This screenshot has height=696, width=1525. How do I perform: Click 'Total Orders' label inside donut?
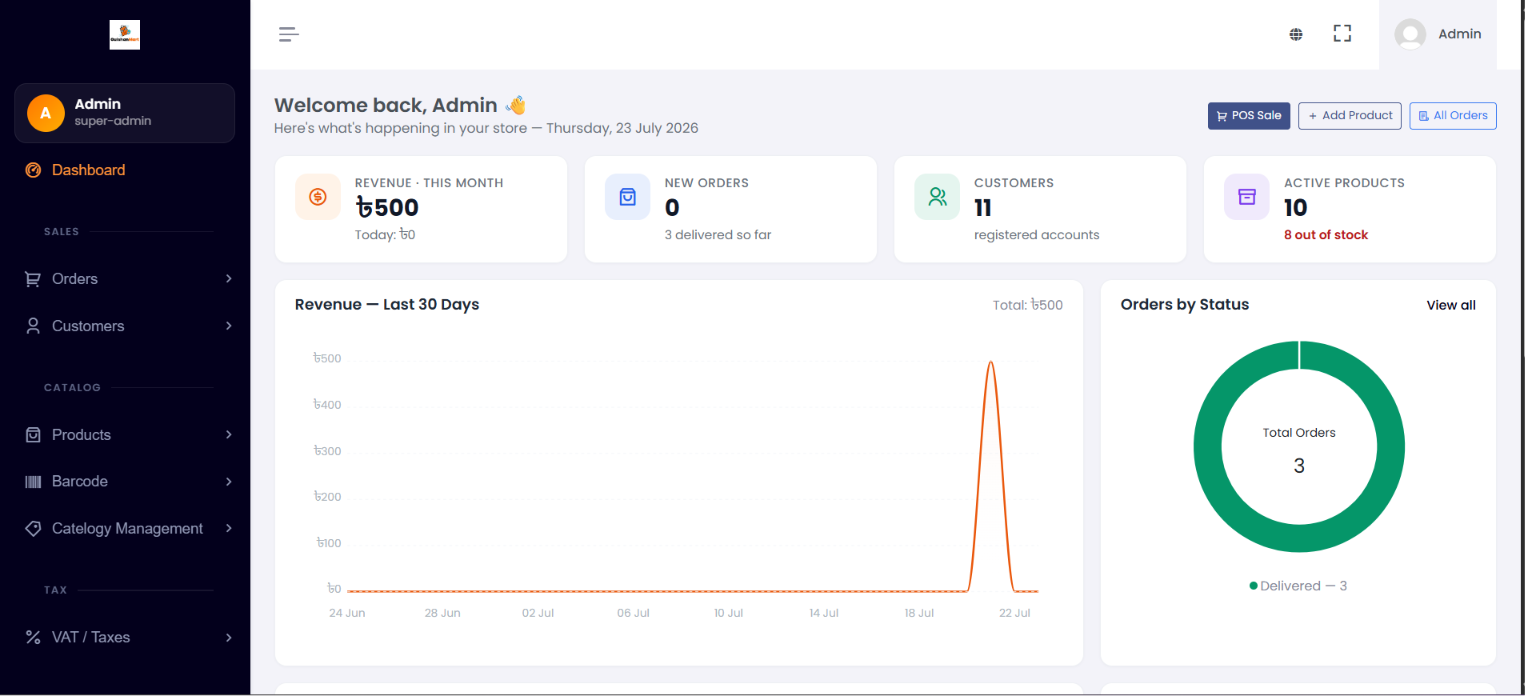click(x=1299, y=433)
